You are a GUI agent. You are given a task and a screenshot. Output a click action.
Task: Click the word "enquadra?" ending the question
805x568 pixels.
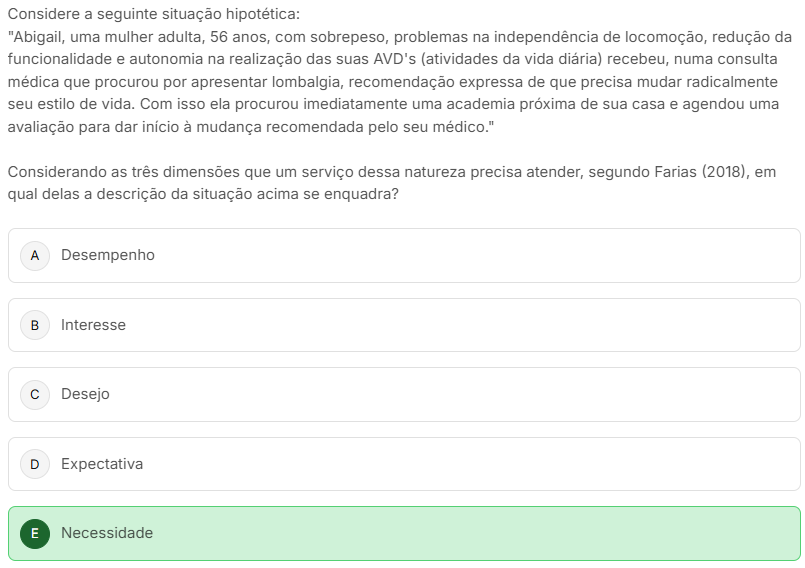[x=365, y=194]
